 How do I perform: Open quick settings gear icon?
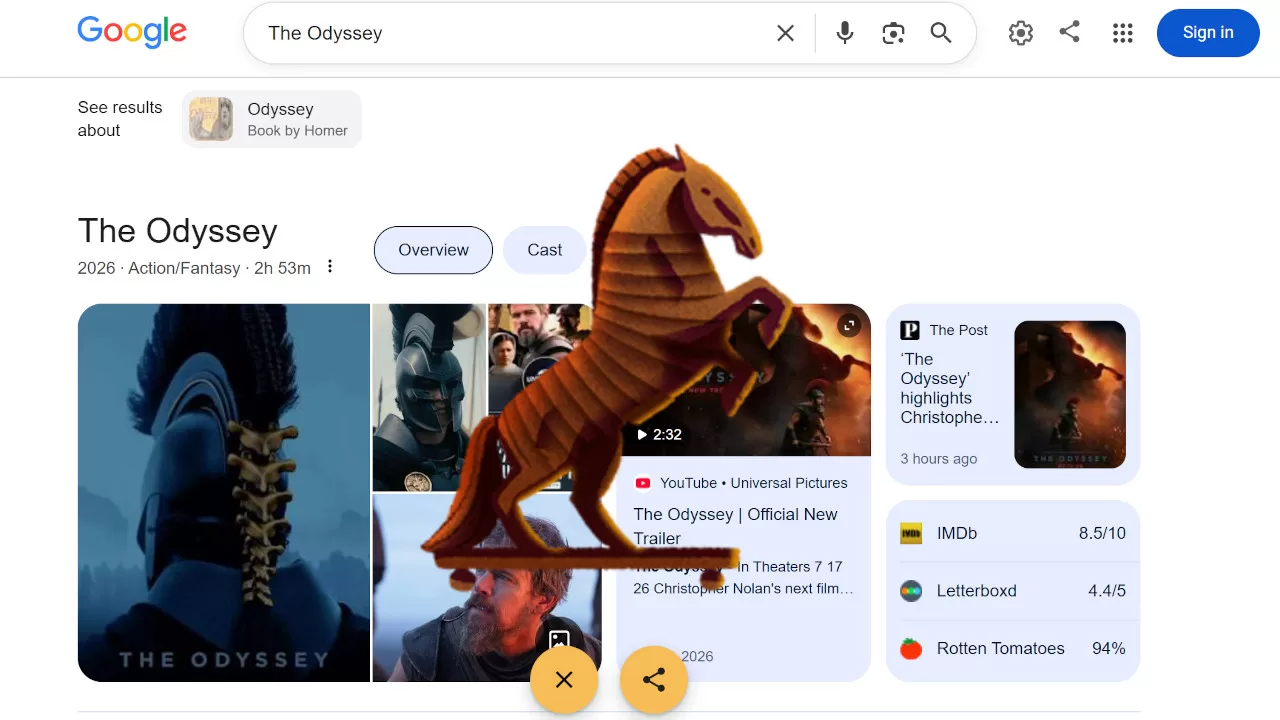pos(1021,33)
